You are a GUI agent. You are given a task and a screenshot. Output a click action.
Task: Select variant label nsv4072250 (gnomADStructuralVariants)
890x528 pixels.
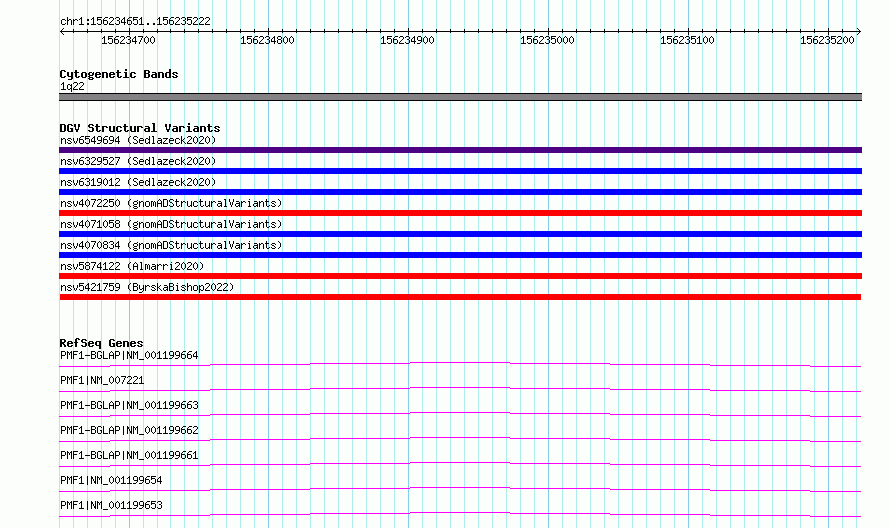pos(171,203)
